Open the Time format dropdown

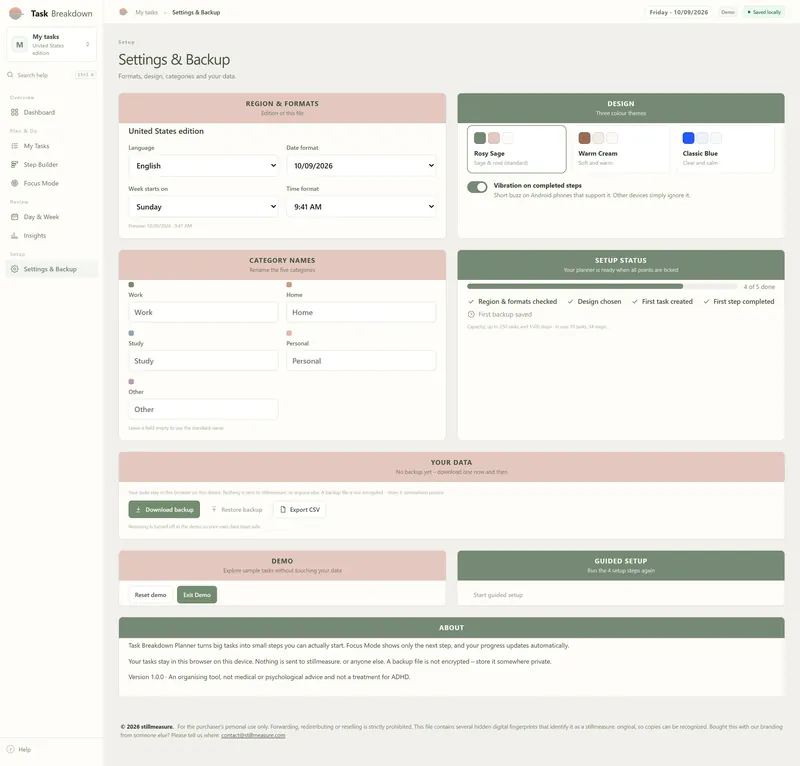tap(361, 207)
